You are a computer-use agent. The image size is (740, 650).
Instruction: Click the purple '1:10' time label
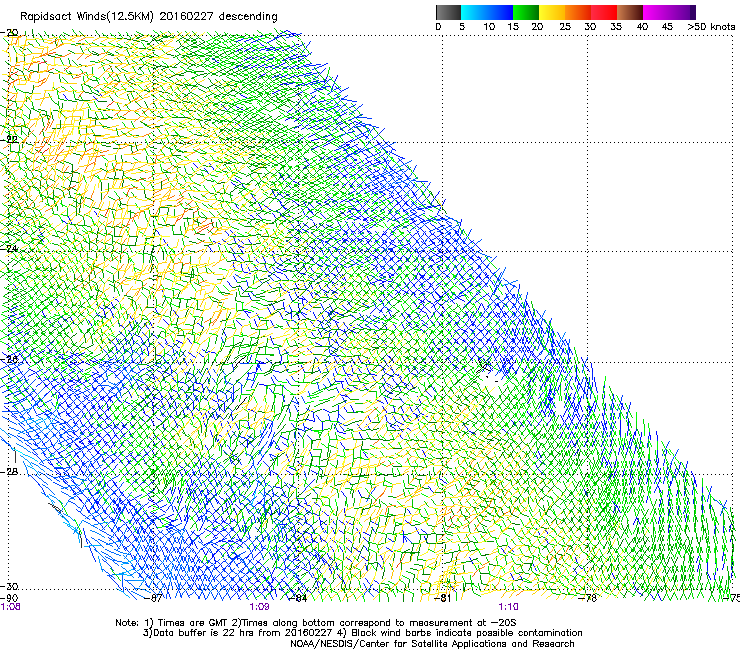(x=508, y=607)
